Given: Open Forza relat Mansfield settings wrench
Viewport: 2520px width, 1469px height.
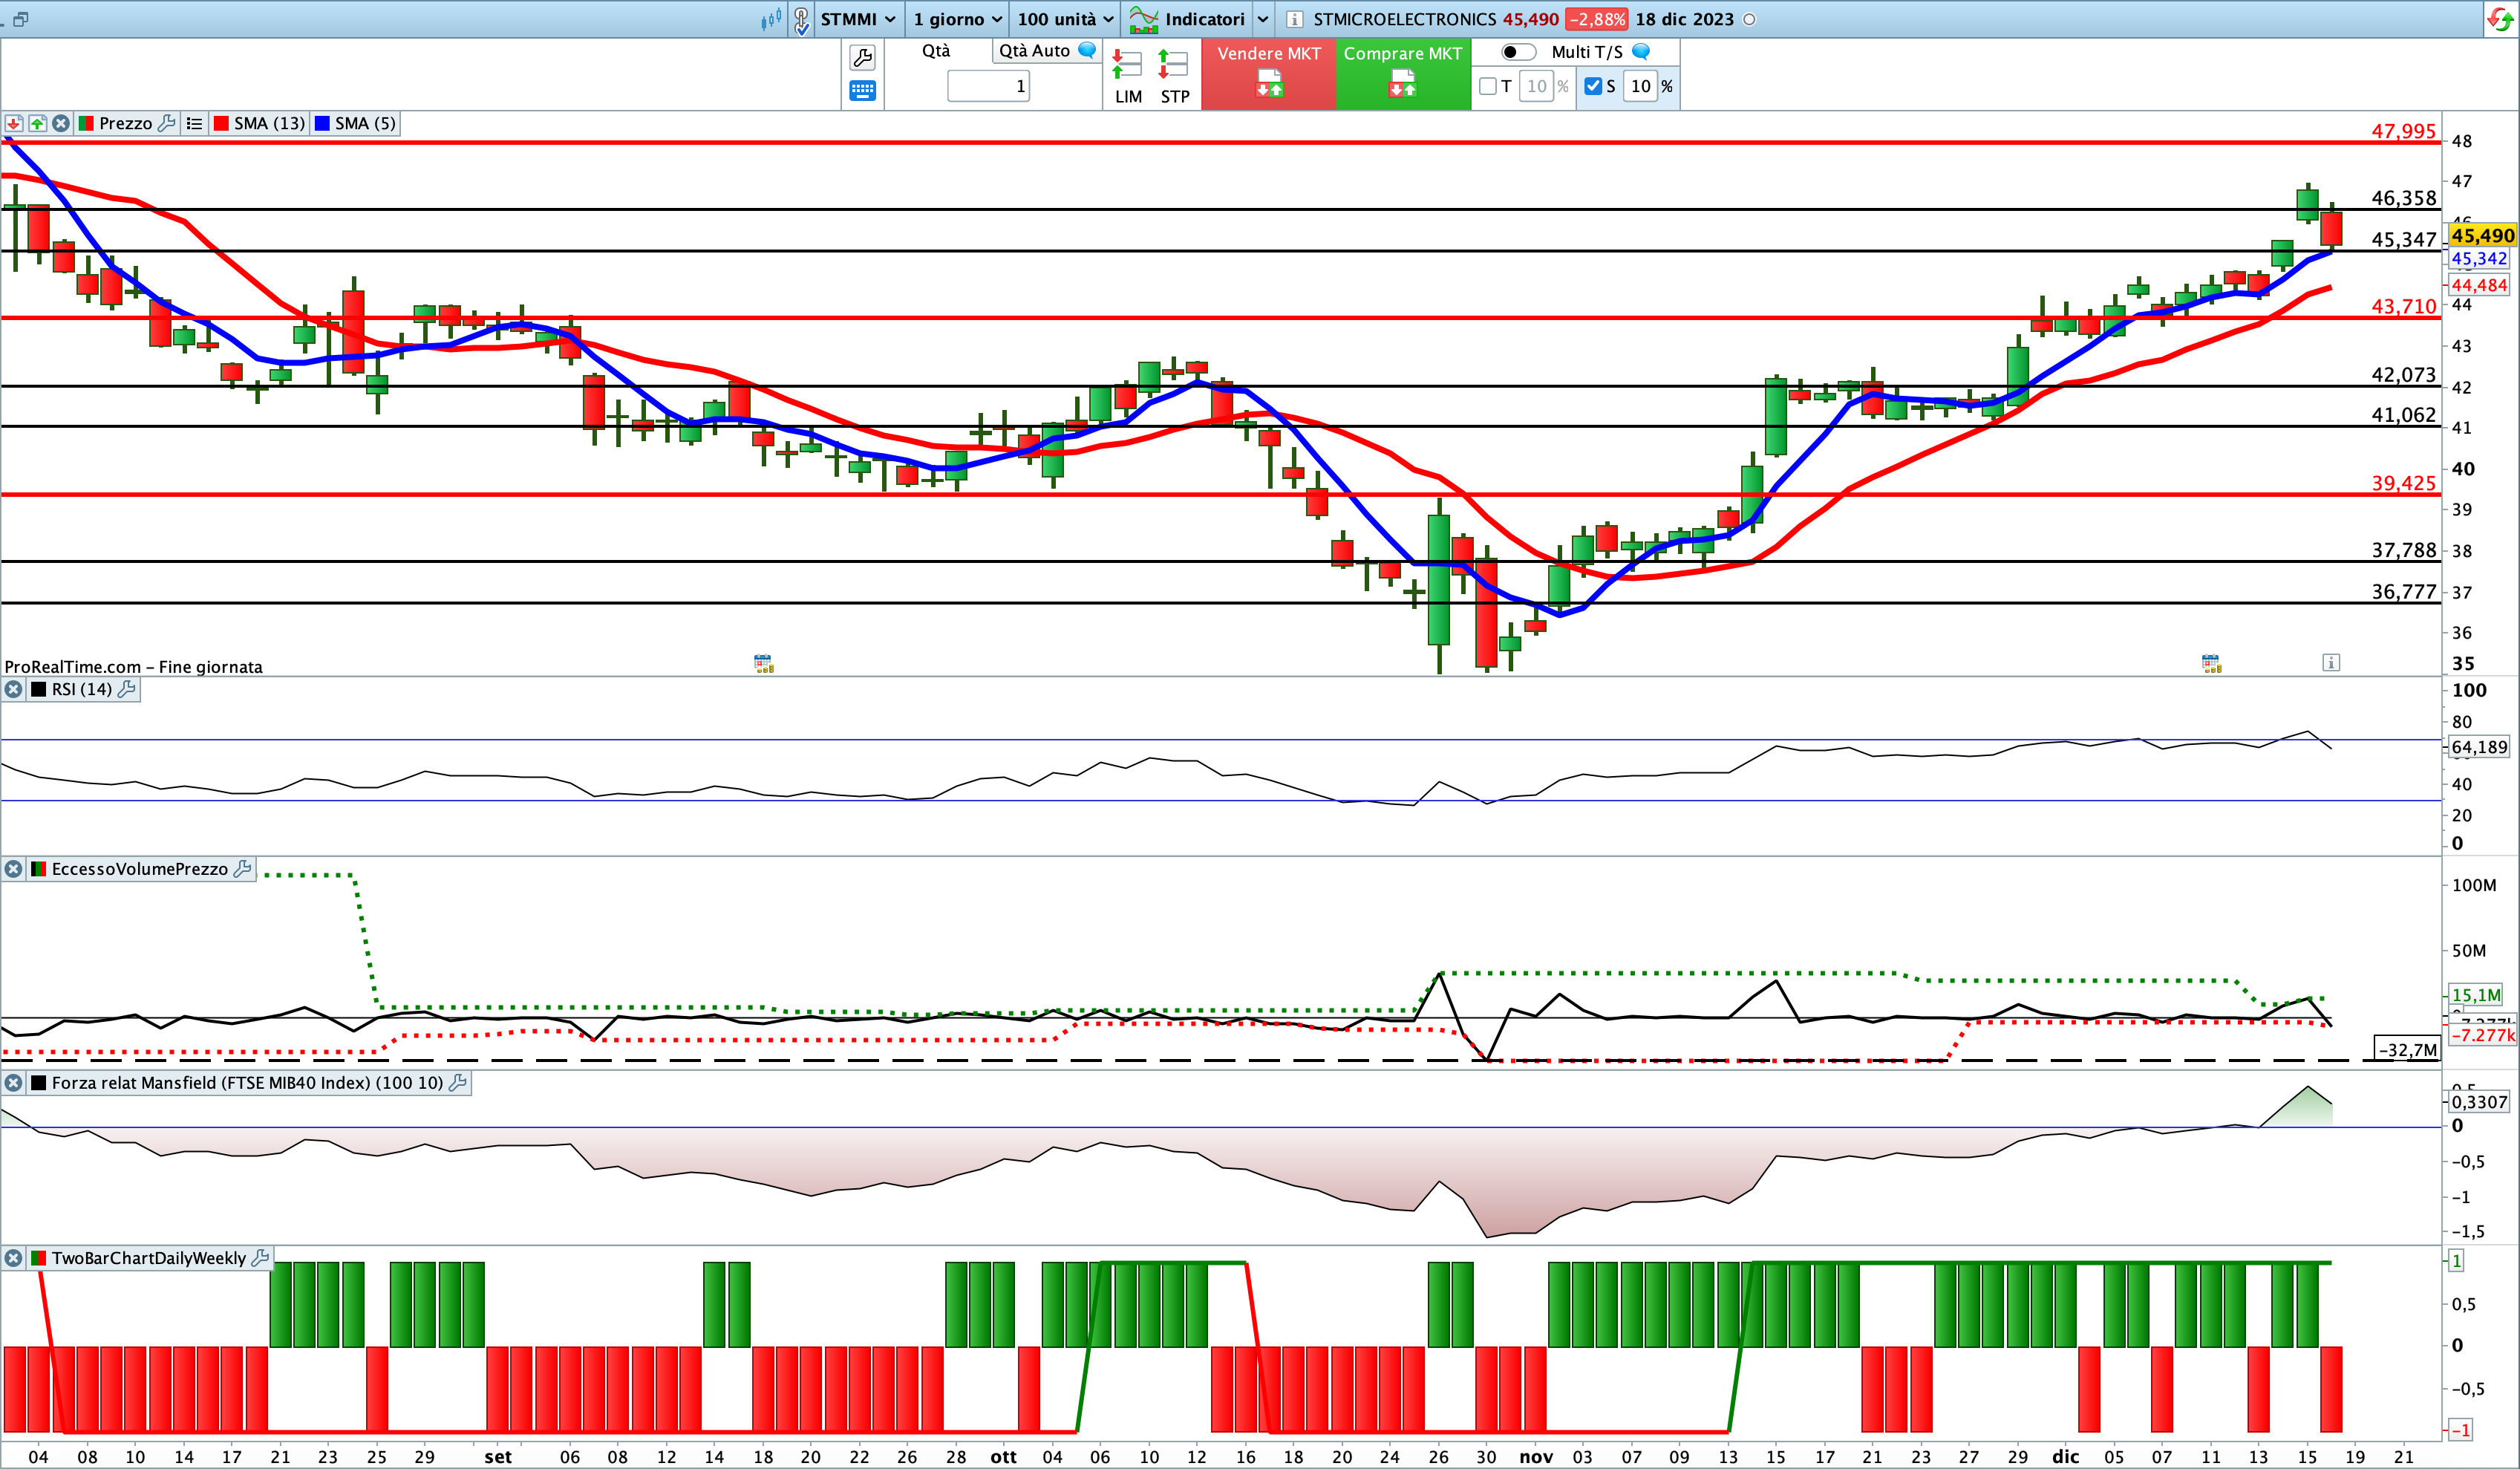Looking at the screenshot, I should pos(458,1082).
